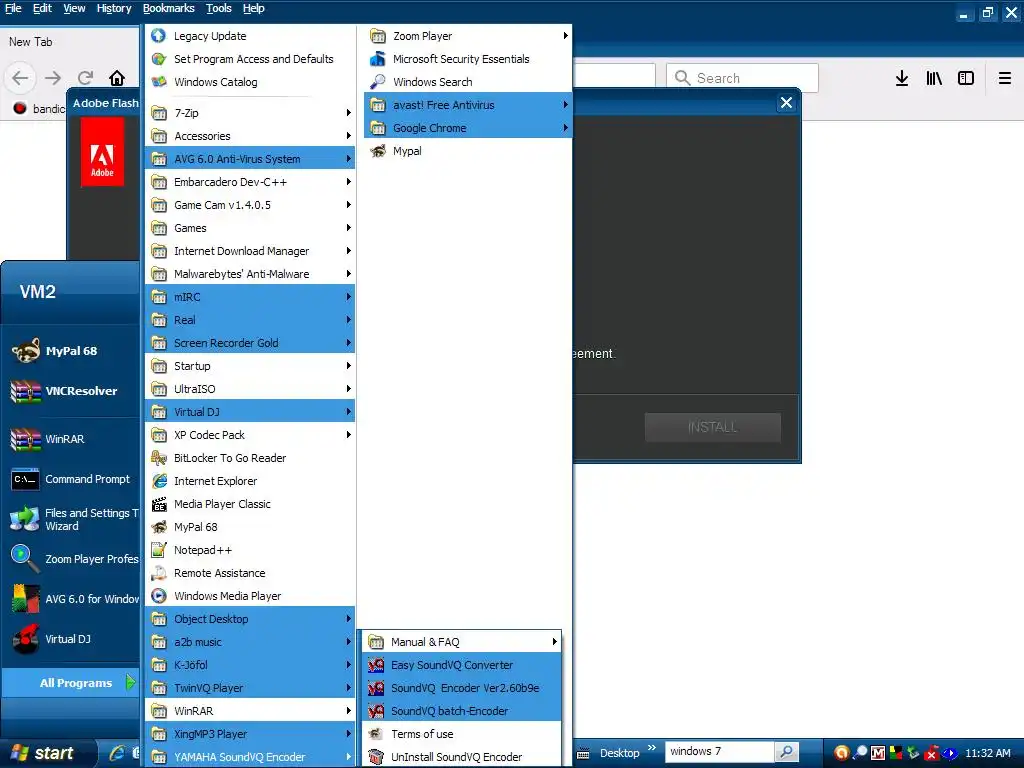The width and height of the screenshot is (1024, 768).
Task: Open Set Program Access and Defaults
Action: point(250,59)
